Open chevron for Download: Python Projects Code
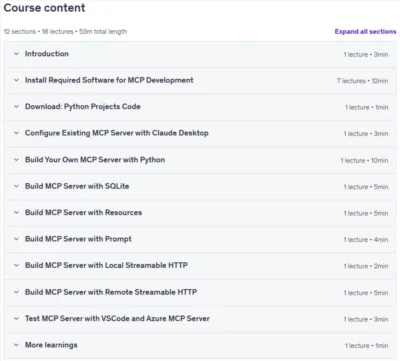Viewport: 400px width, 361px height. pos(16,107)
